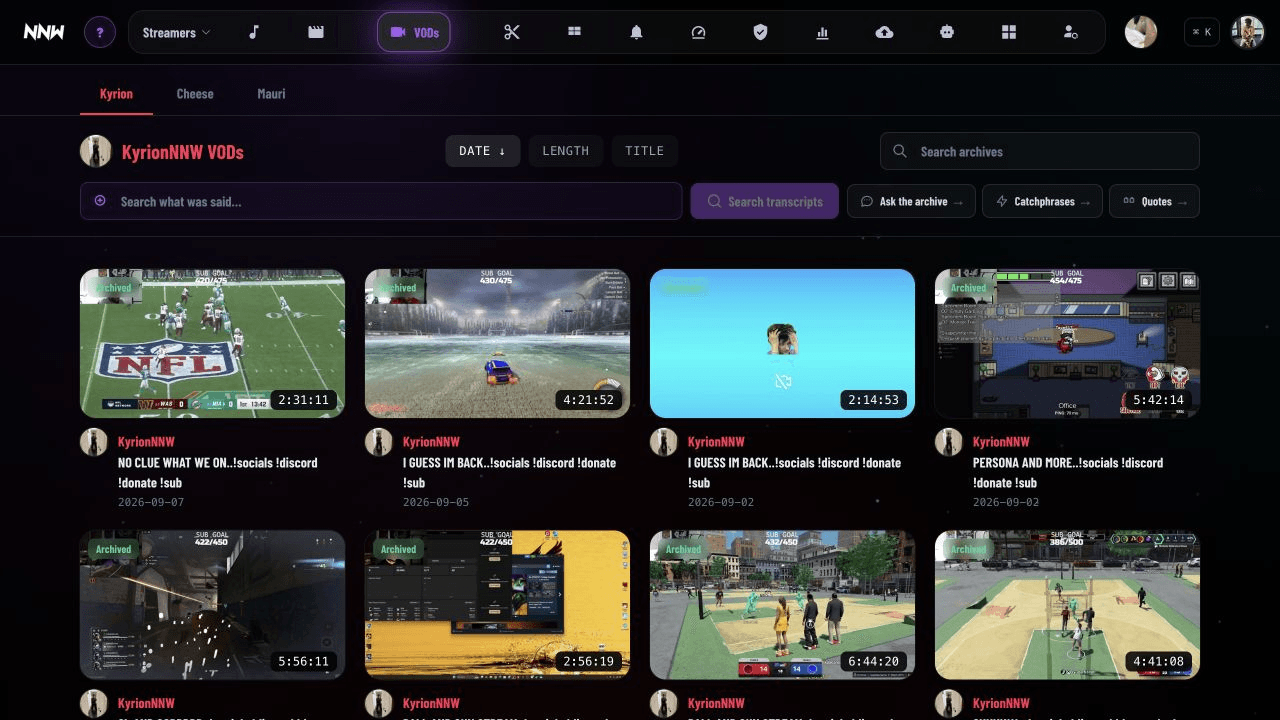Open the speedometer gauge page

click(x=698, y=32)
